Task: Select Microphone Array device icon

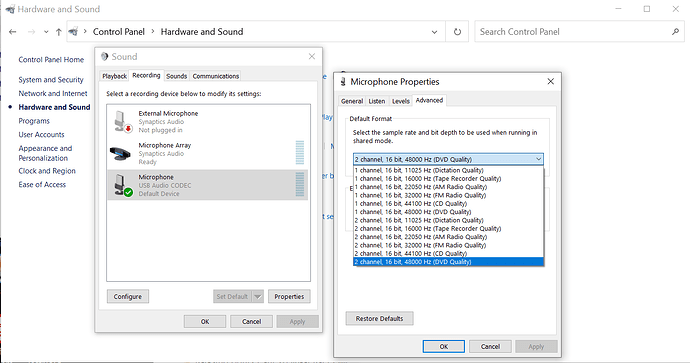Action: tap(120, 154)
